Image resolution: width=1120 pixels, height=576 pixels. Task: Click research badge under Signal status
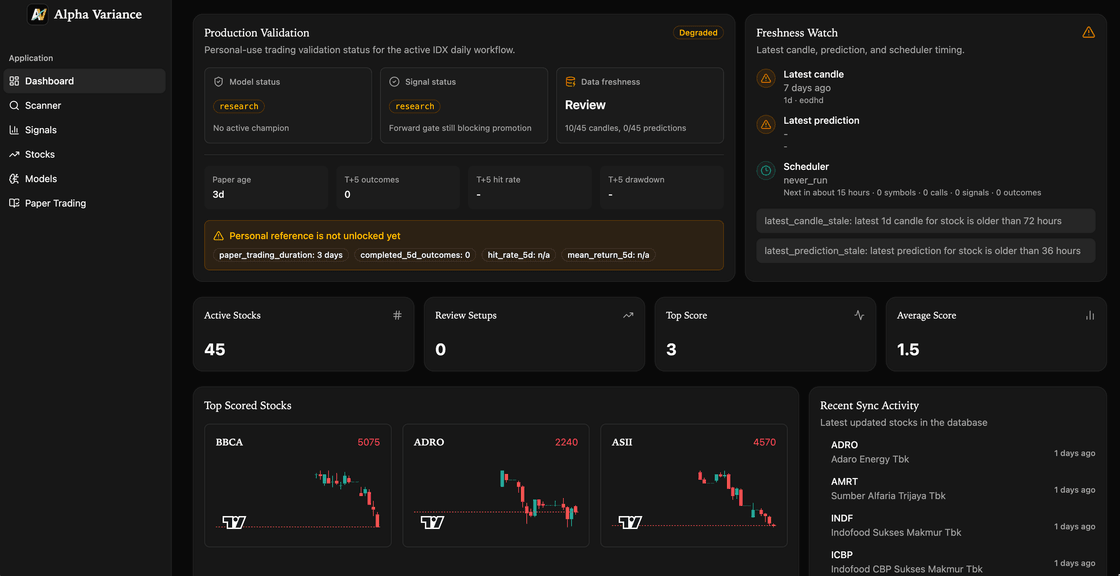[x=414, y=106]
